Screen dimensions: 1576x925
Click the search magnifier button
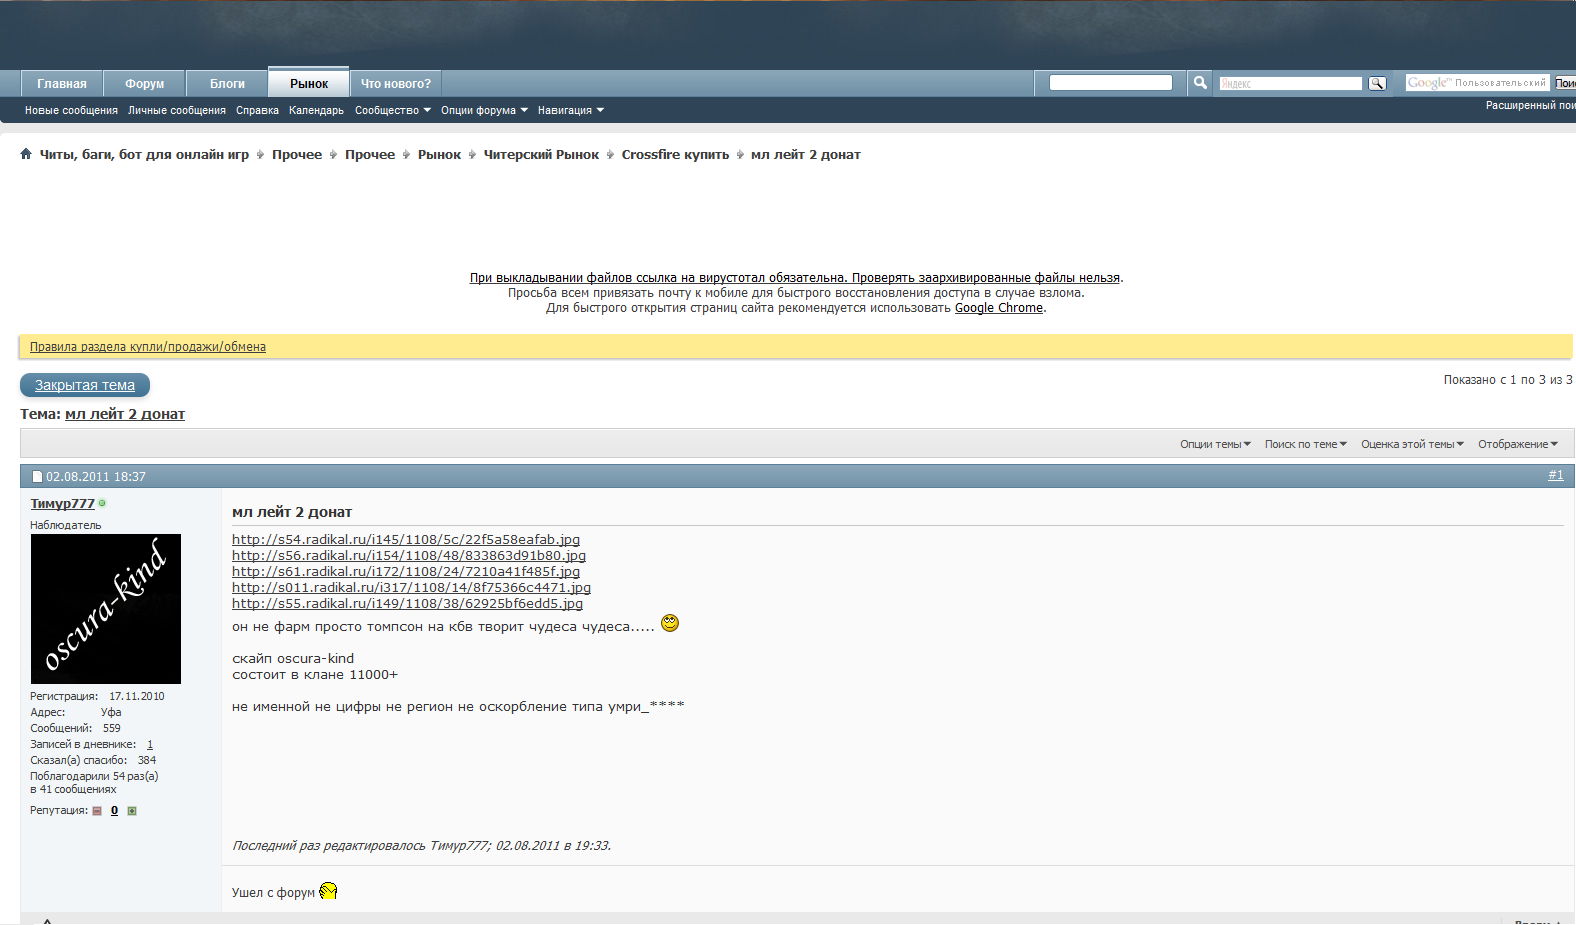(x=1200, y=83)
